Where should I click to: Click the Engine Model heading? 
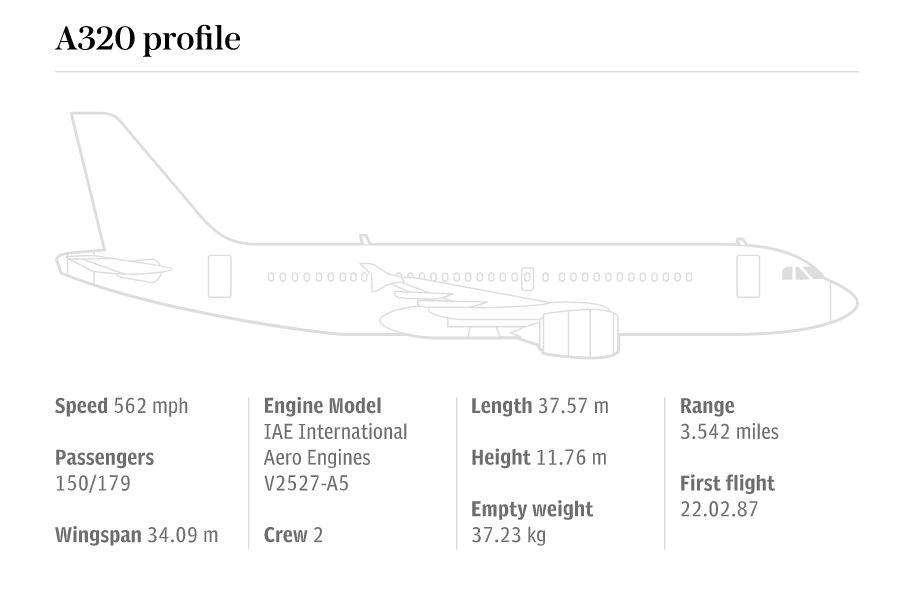point(322,406)
